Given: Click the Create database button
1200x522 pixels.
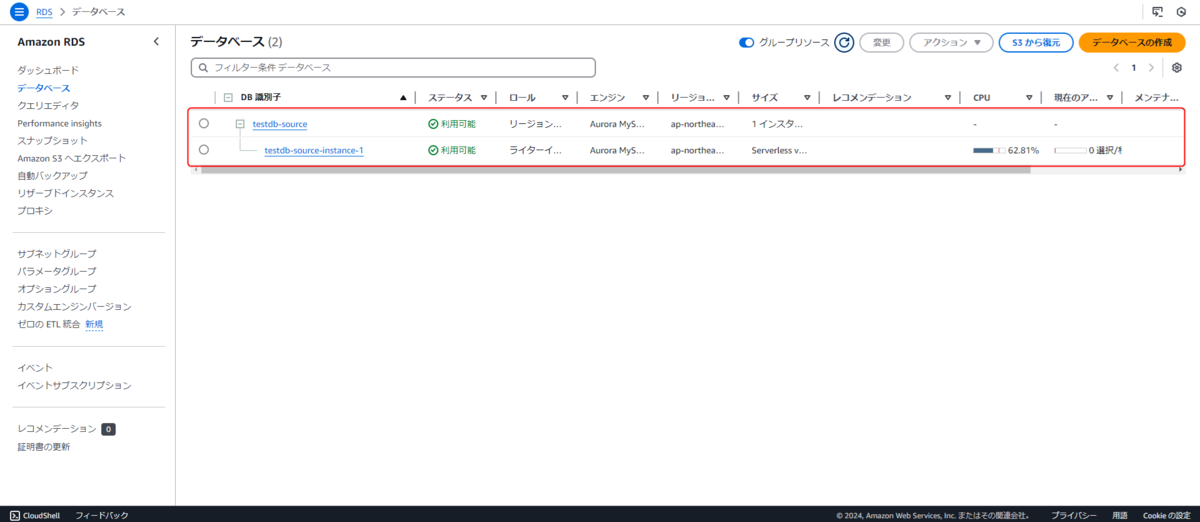Looking at the screenshot, I should click(1131, 42).
